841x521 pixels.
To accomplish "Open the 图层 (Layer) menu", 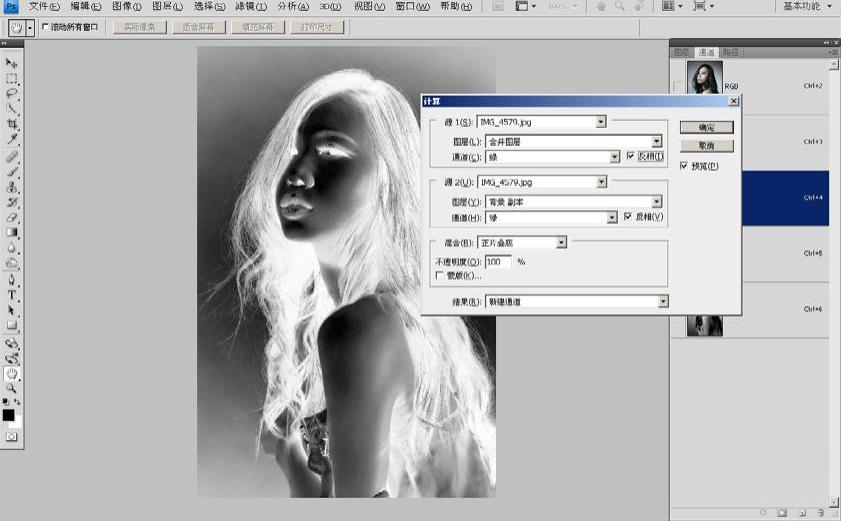I will point(167,6).
